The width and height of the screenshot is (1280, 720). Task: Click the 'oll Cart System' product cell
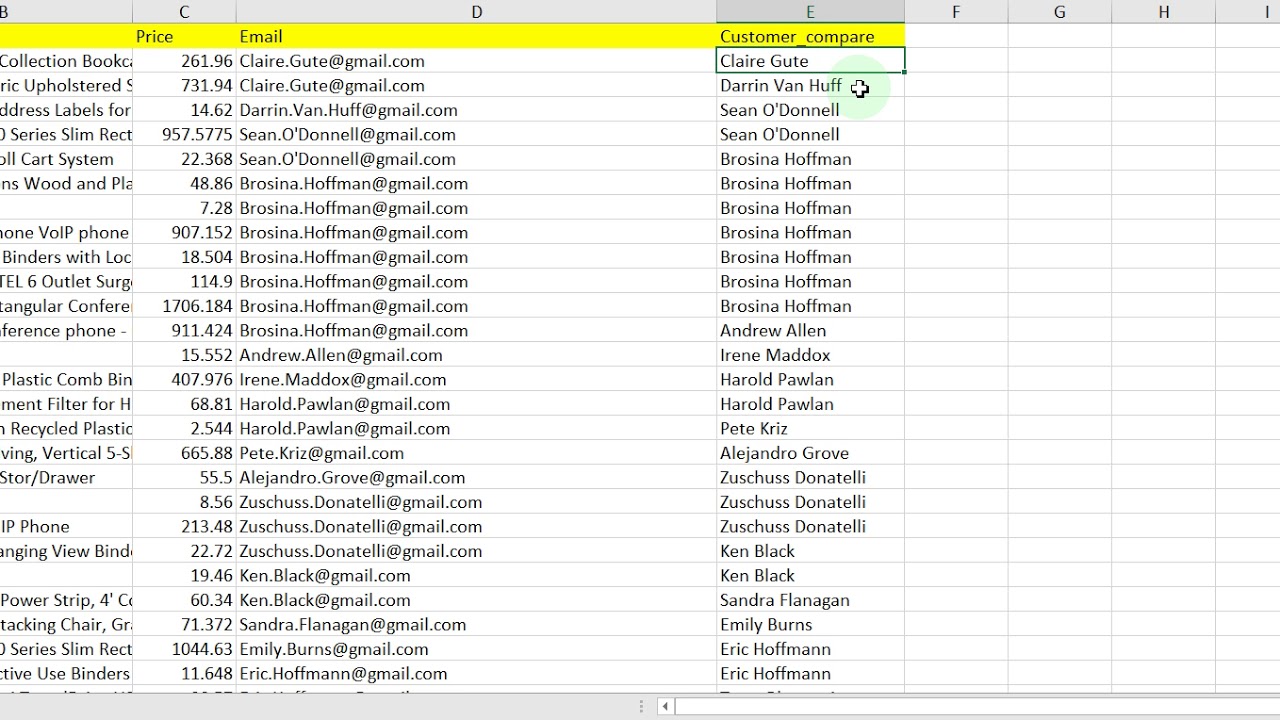coord(66,159)
